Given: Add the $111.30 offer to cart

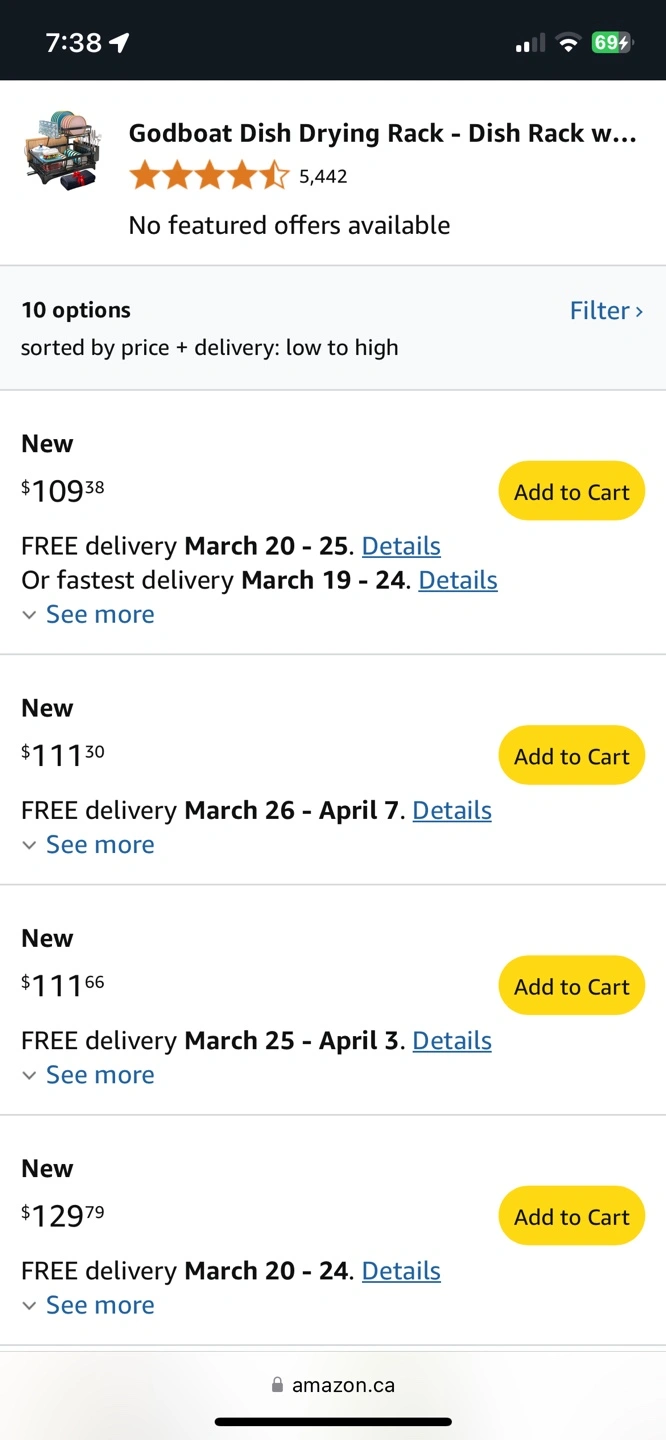Looking at the screenshot, I should tap(571, 756).
